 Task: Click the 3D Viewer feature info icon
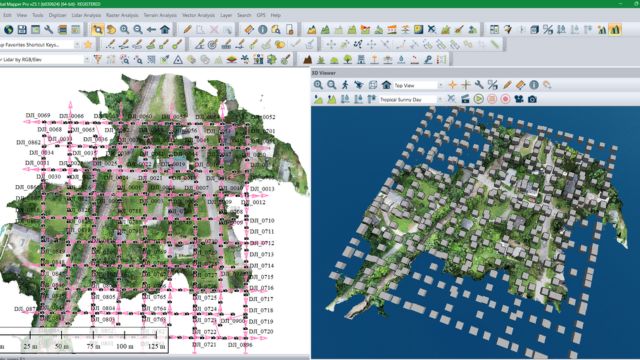point(534,85)
